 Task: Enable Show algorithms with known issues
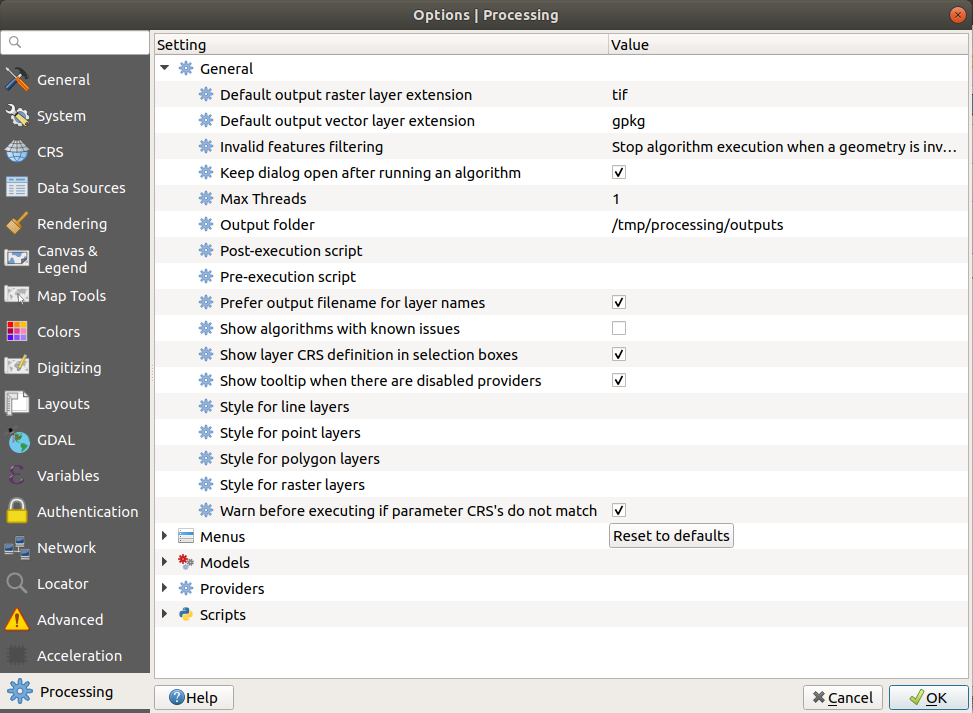(619, 329)
